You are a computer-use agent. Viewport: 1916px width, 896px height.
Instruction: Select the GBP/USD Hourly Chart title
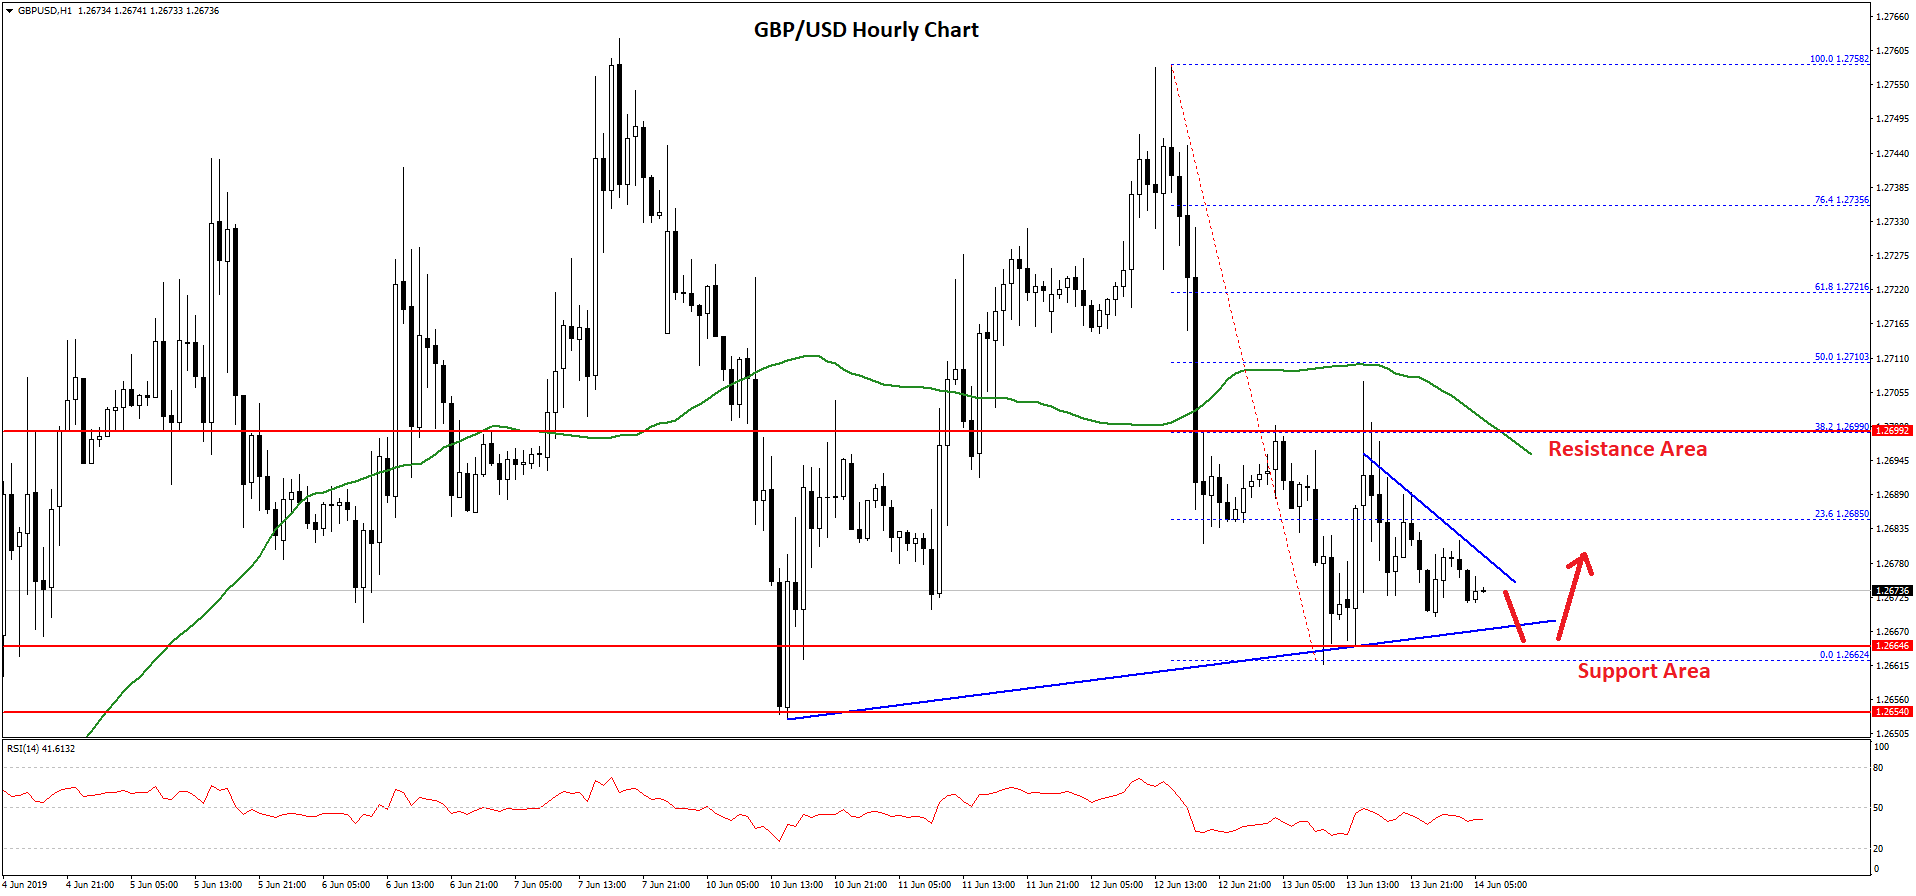point(866,30)
